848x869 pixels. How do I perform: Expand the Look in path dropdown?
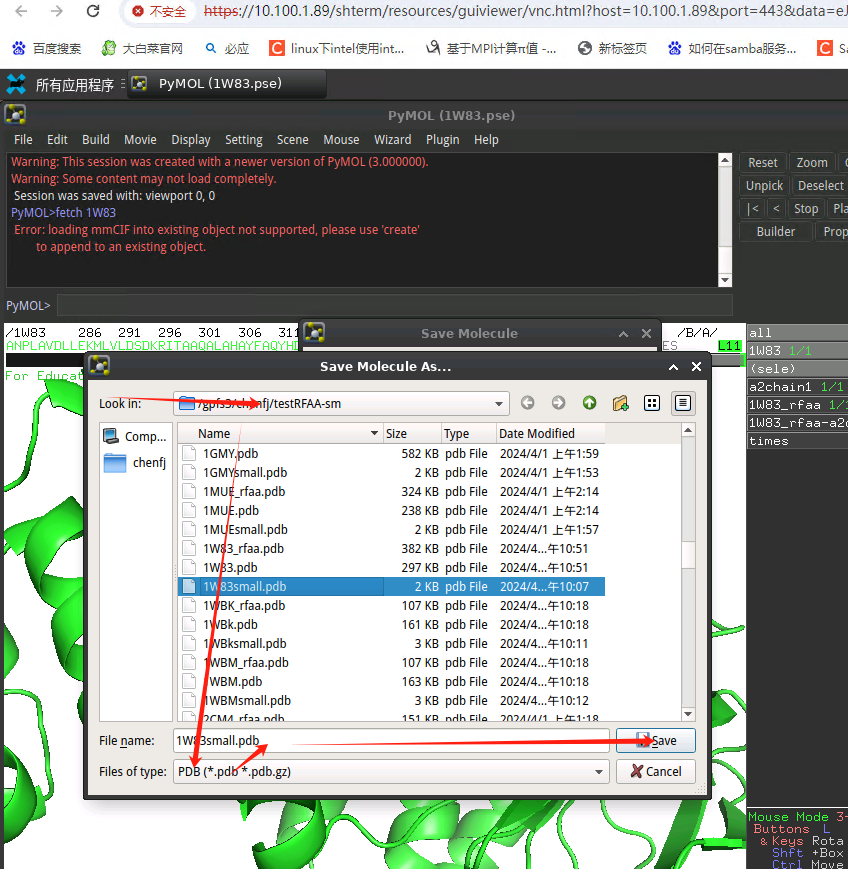tap(499, 404)
